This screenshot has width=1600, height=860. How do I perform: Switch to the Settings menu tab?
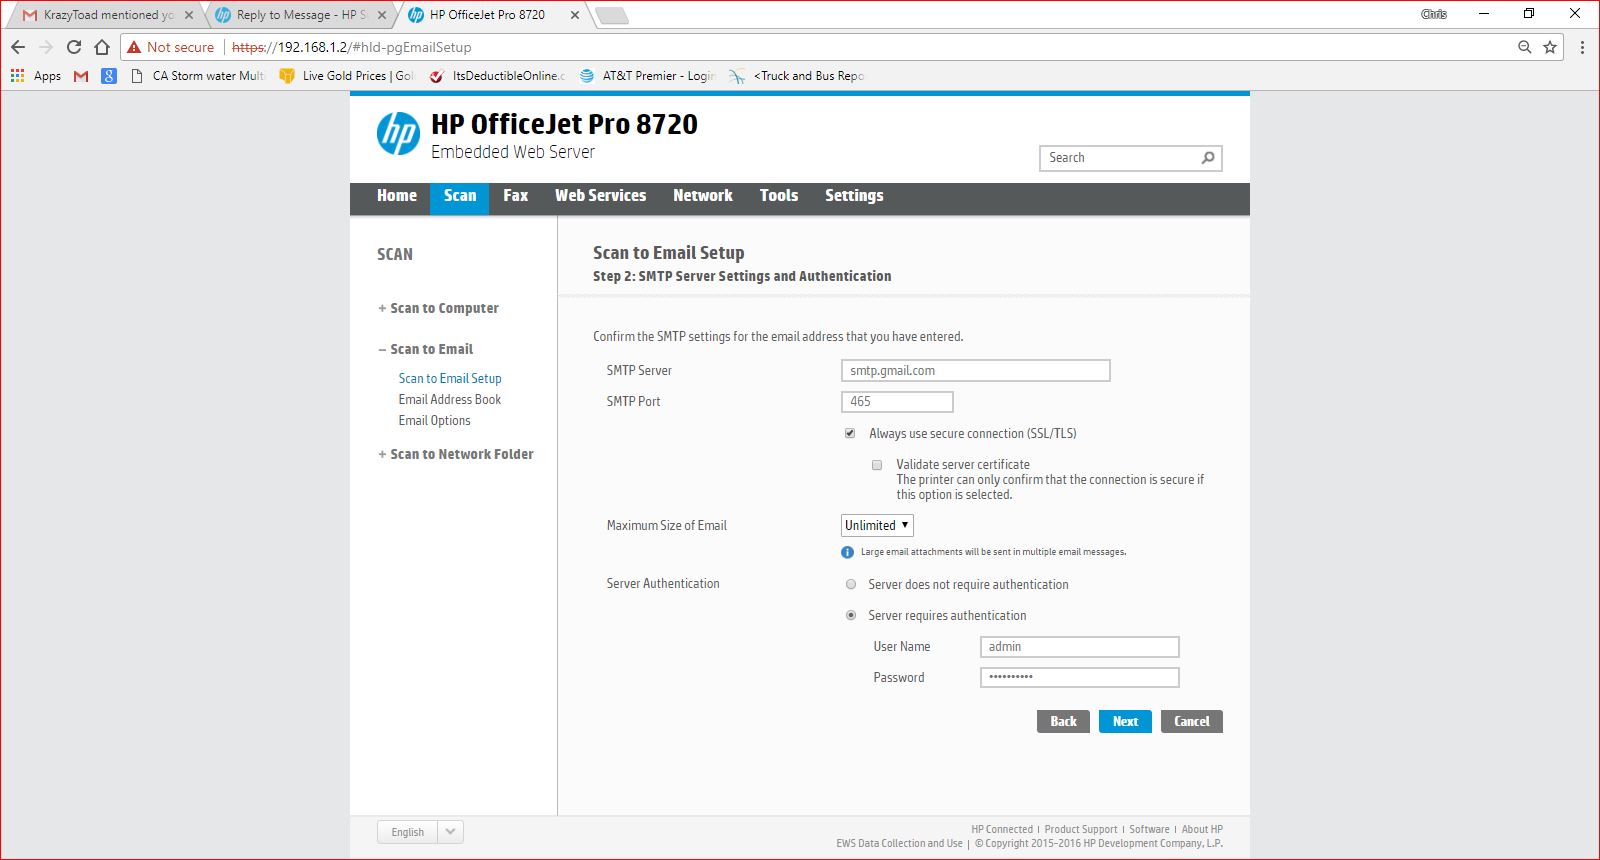coord(853,196)
